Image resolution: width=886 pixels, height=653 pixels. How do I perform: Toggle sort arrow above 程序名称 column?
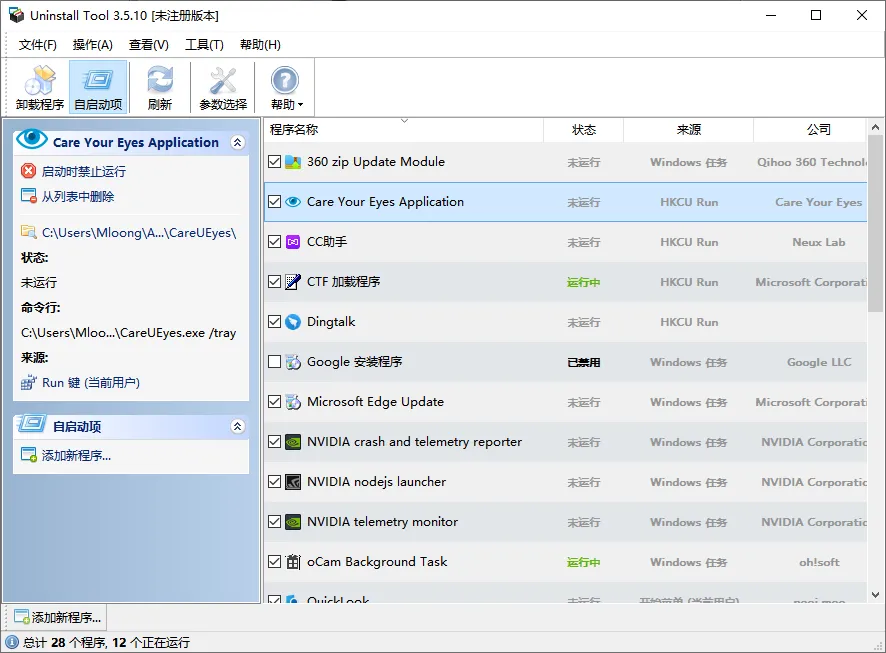pos(405,121)
